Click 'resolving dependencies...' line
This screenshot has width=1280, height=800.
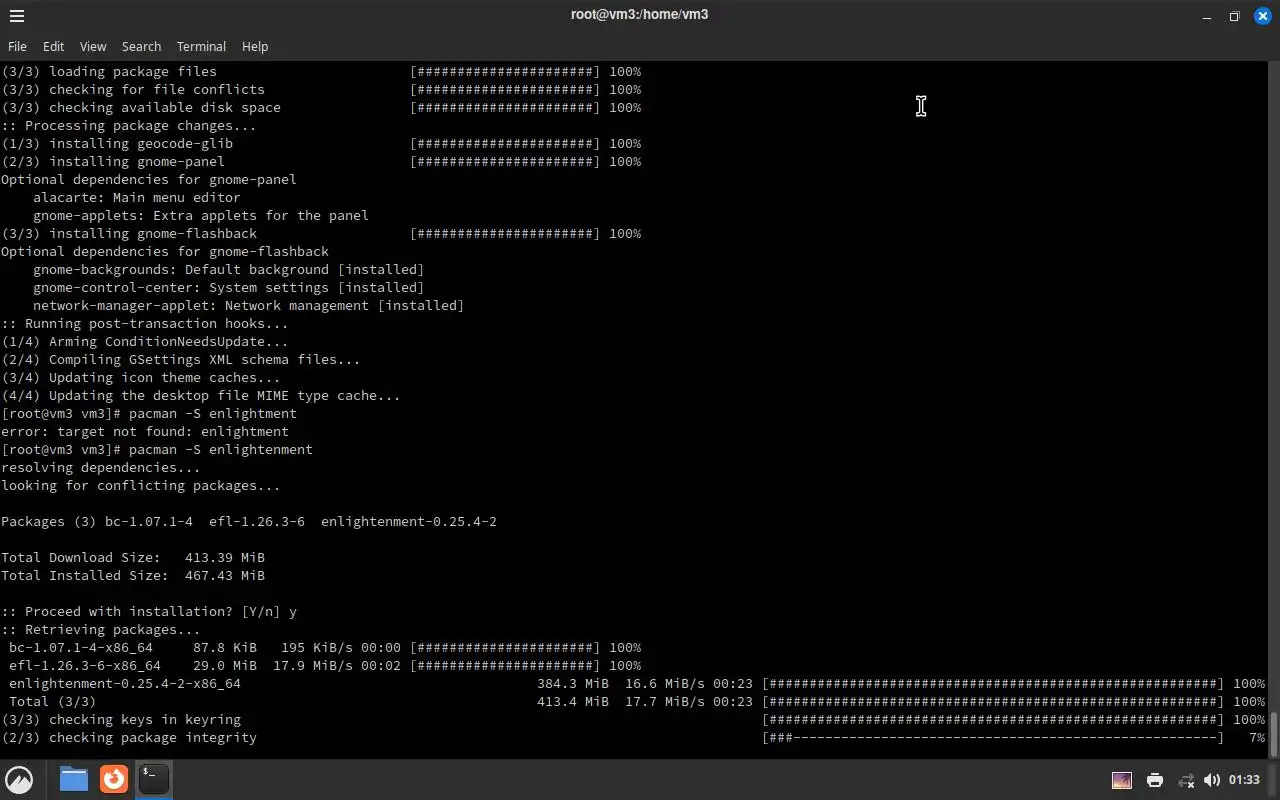[101, 468]
